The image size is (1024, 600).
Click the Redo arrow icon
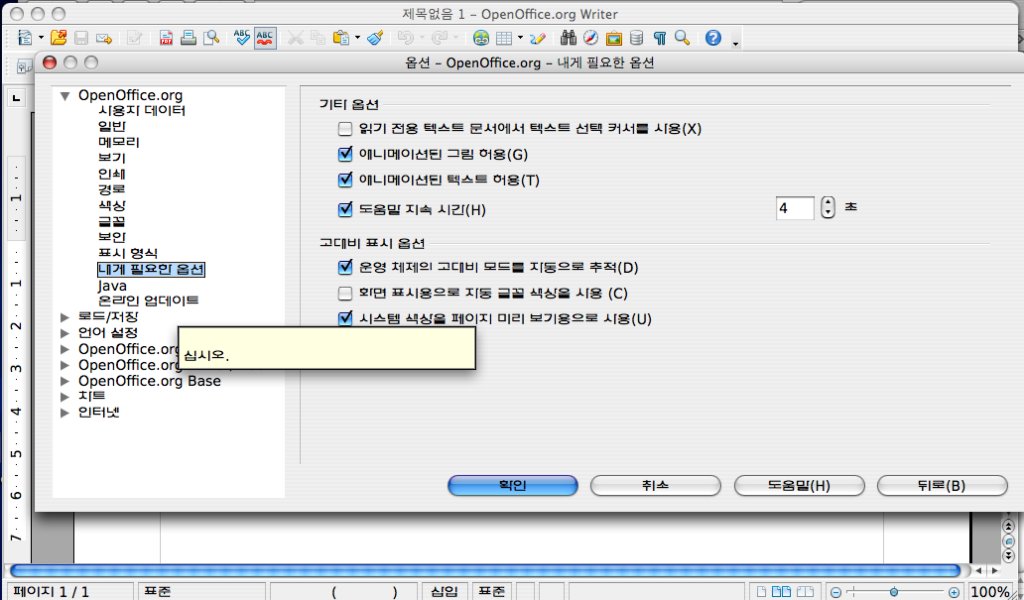pos(439,38)
